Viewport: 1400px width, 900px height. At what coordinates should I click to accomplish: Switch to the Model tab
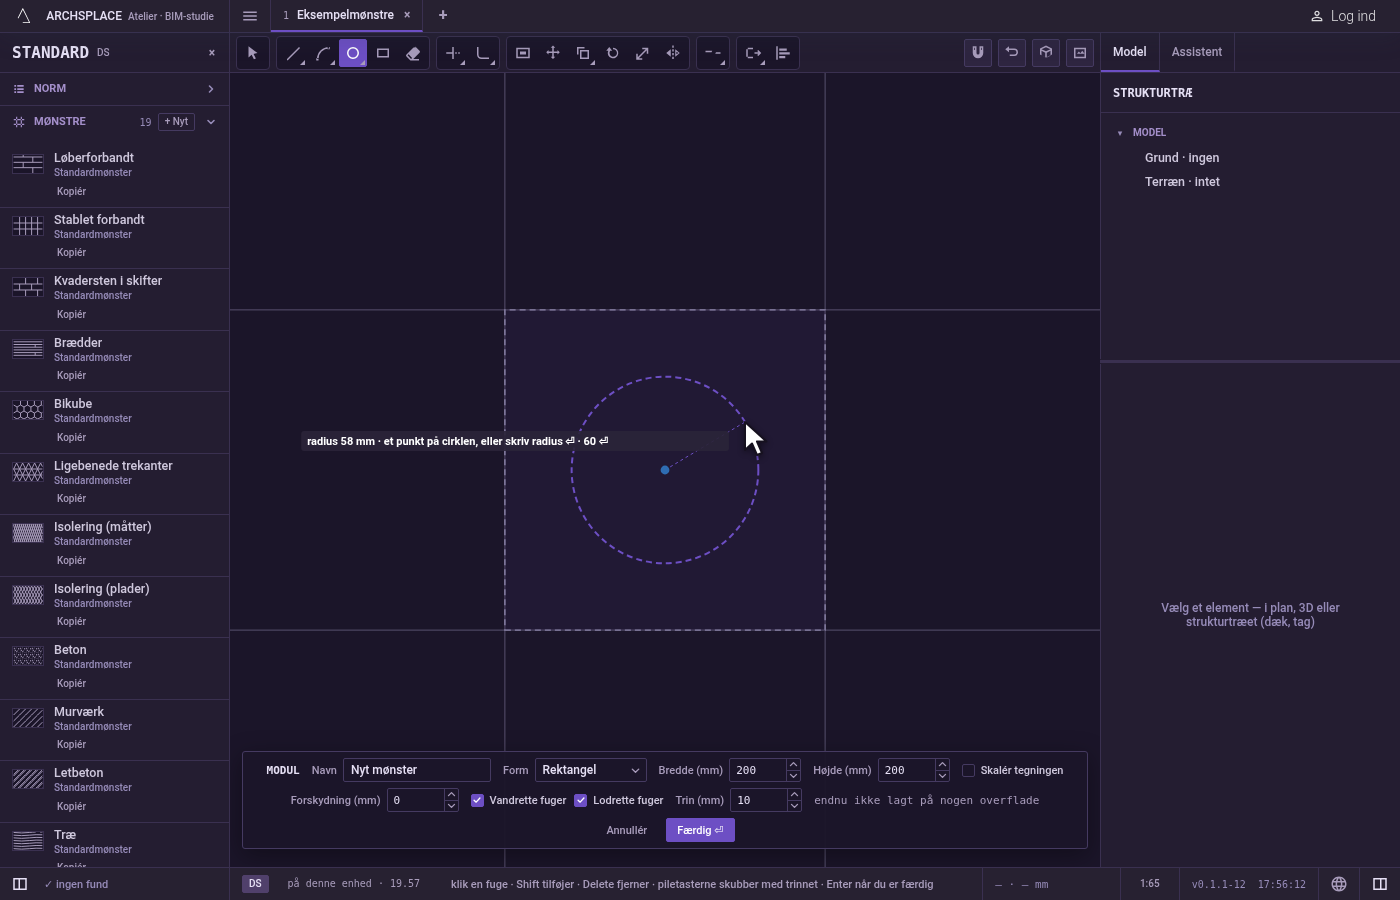coord(1130,52)
